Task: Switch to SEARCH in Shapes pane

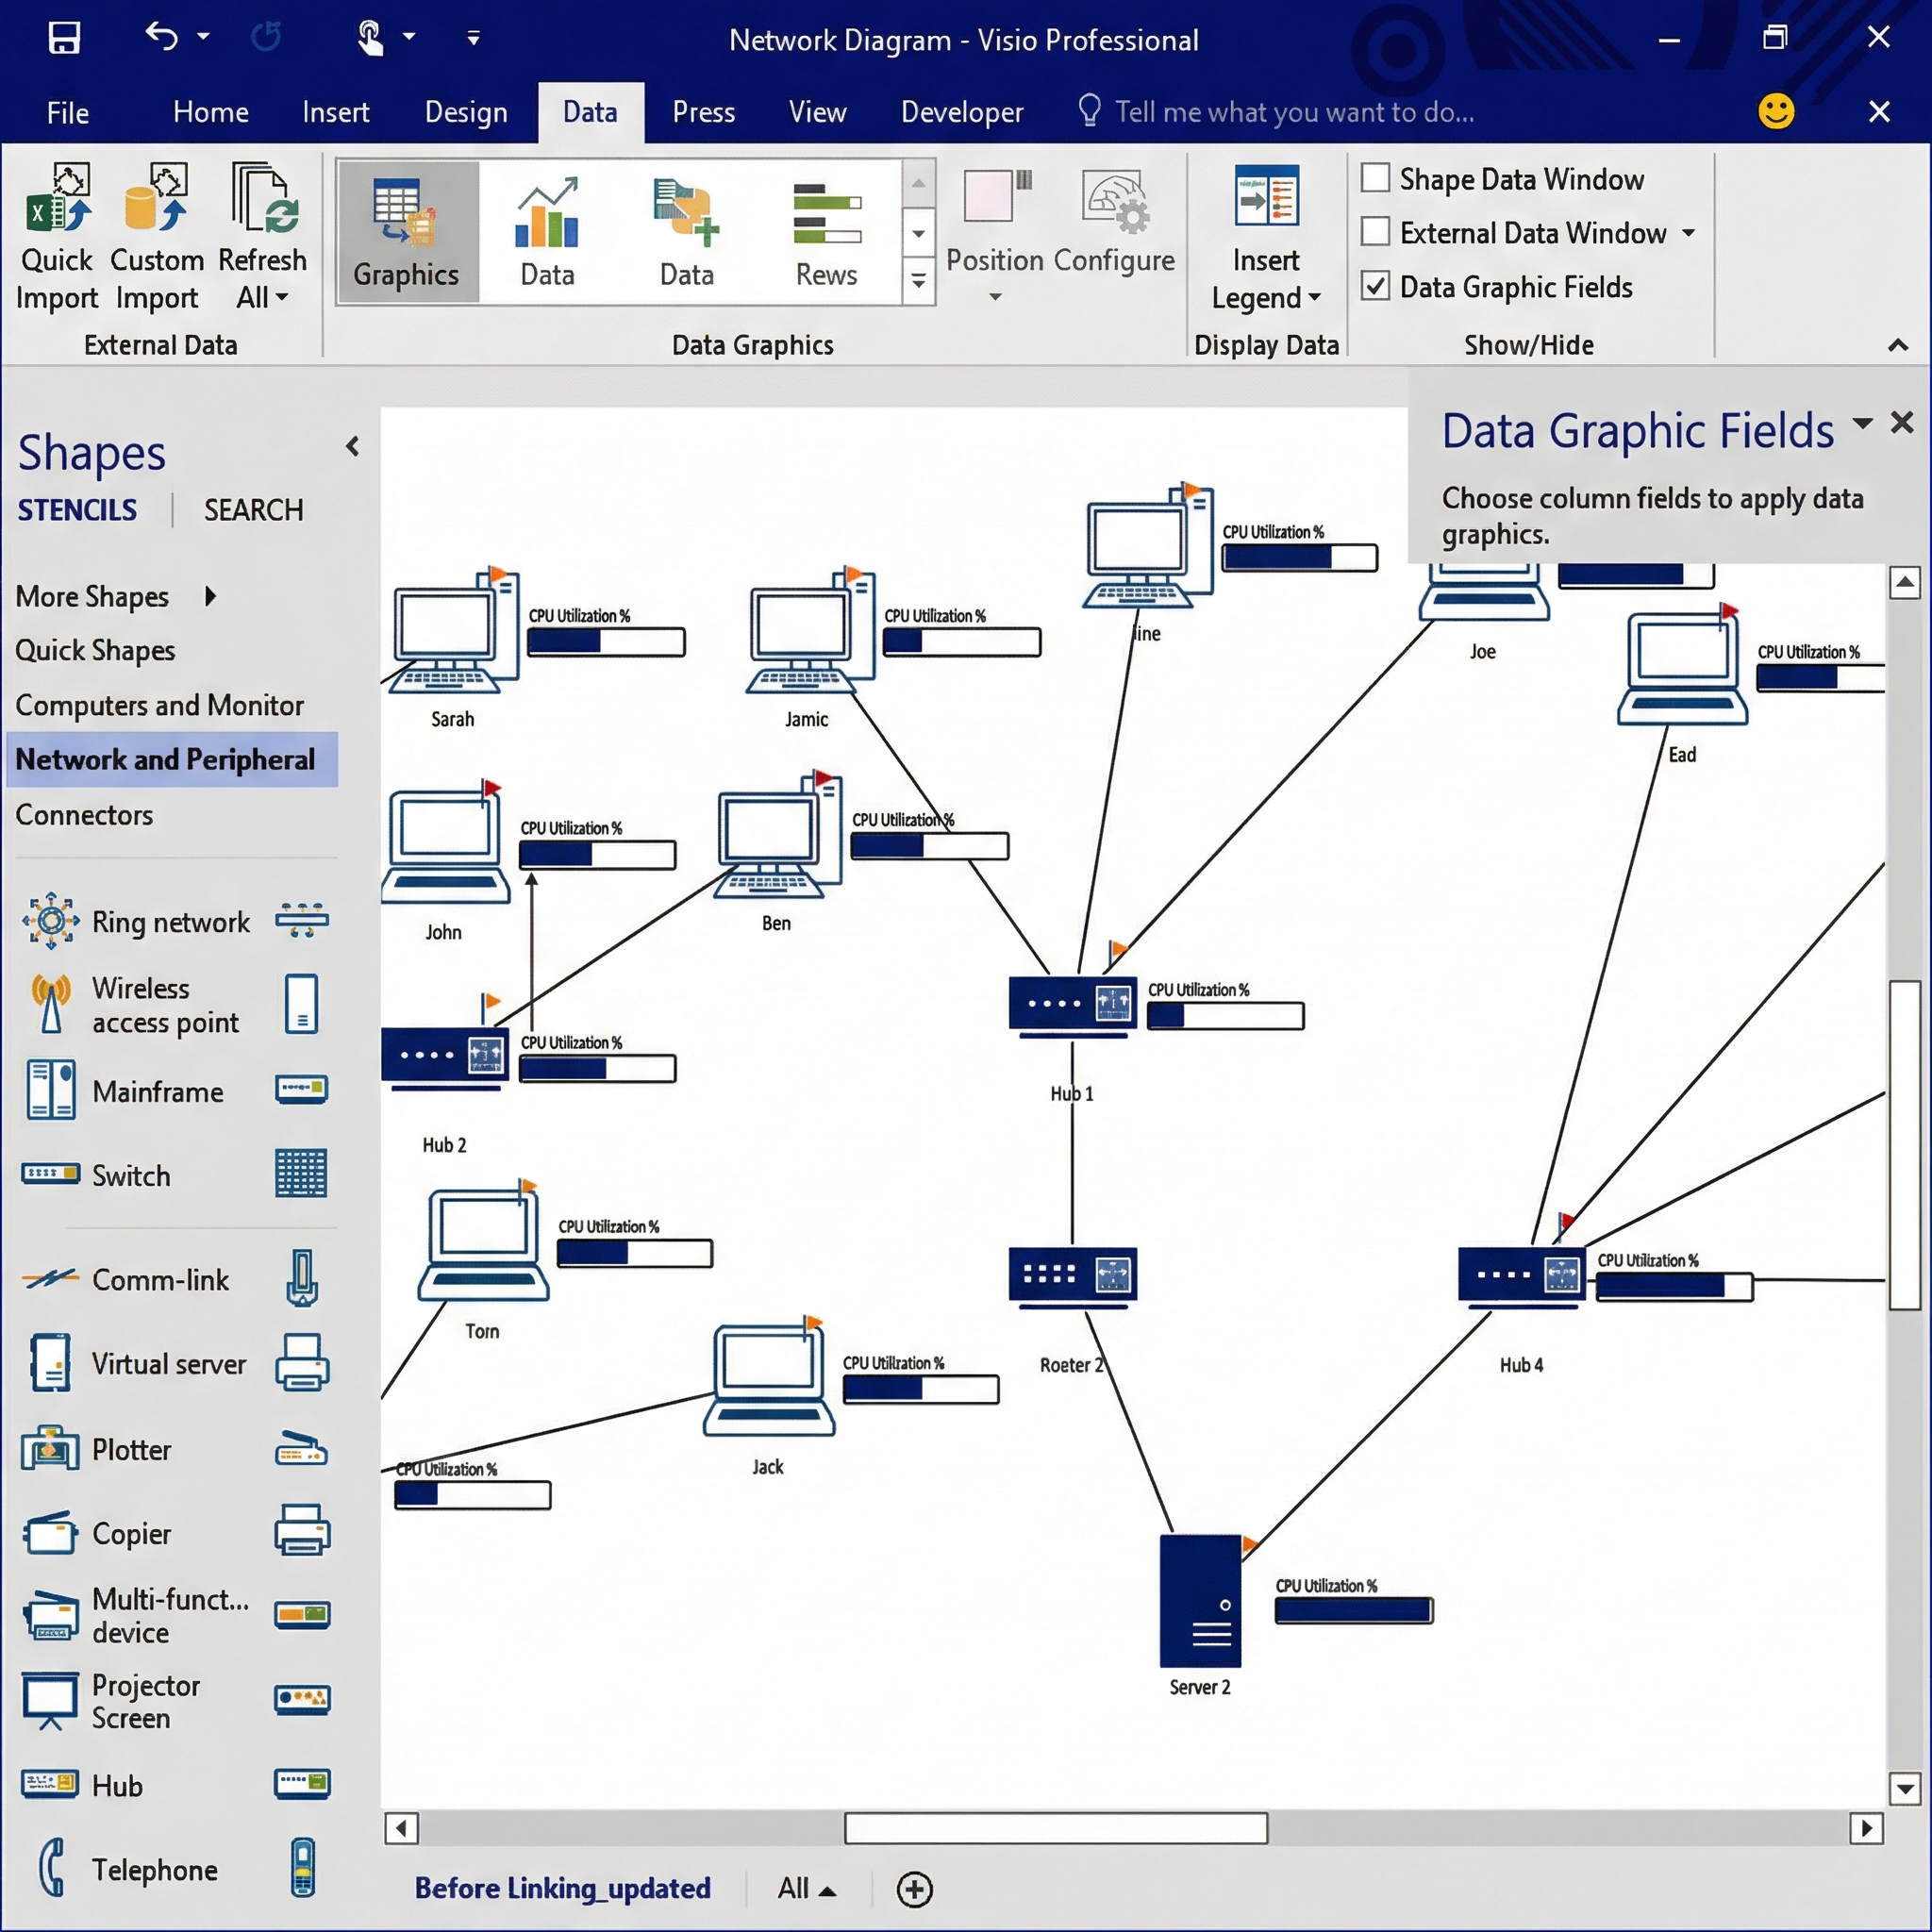Action: [x=253, y=510]
